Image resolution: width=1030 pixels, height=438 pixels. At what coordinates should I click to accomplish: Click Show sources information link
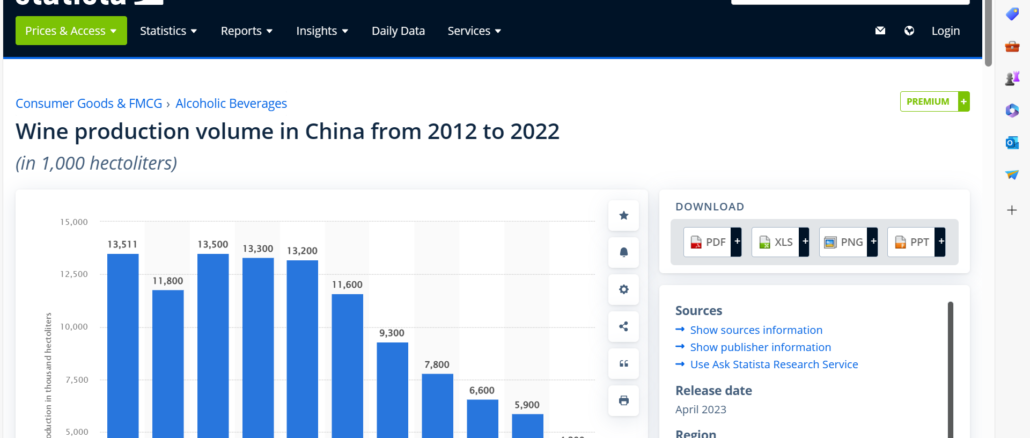[x=756, y=330]
